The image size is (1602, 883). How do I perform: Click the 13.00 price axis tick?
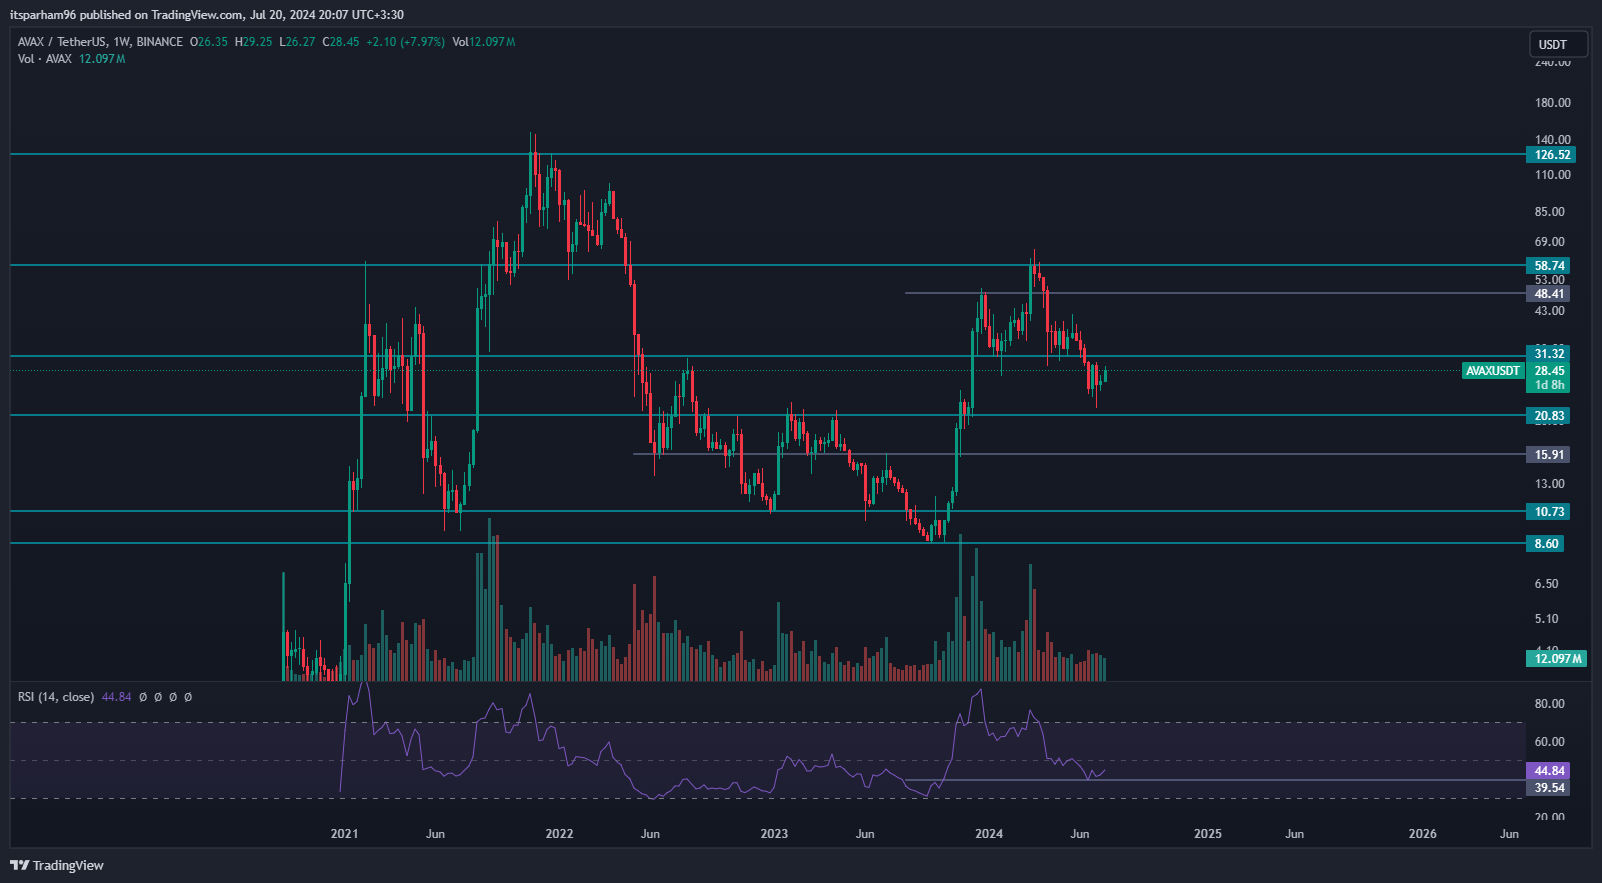coord(1549,484)
